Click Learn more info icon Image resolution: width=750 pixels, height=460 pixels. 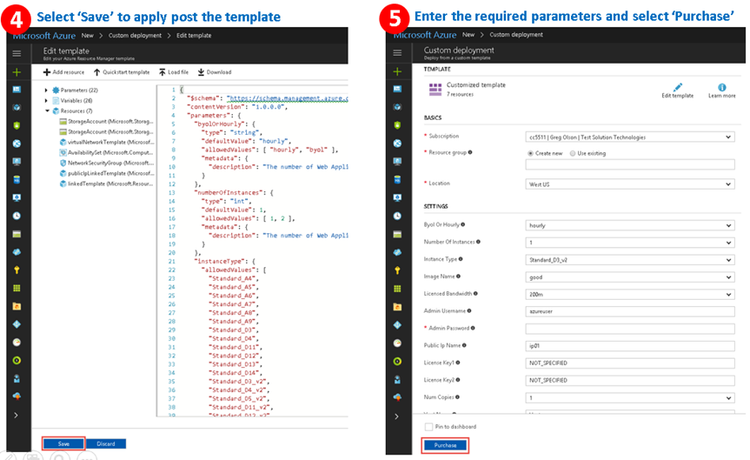coord(722,89)
